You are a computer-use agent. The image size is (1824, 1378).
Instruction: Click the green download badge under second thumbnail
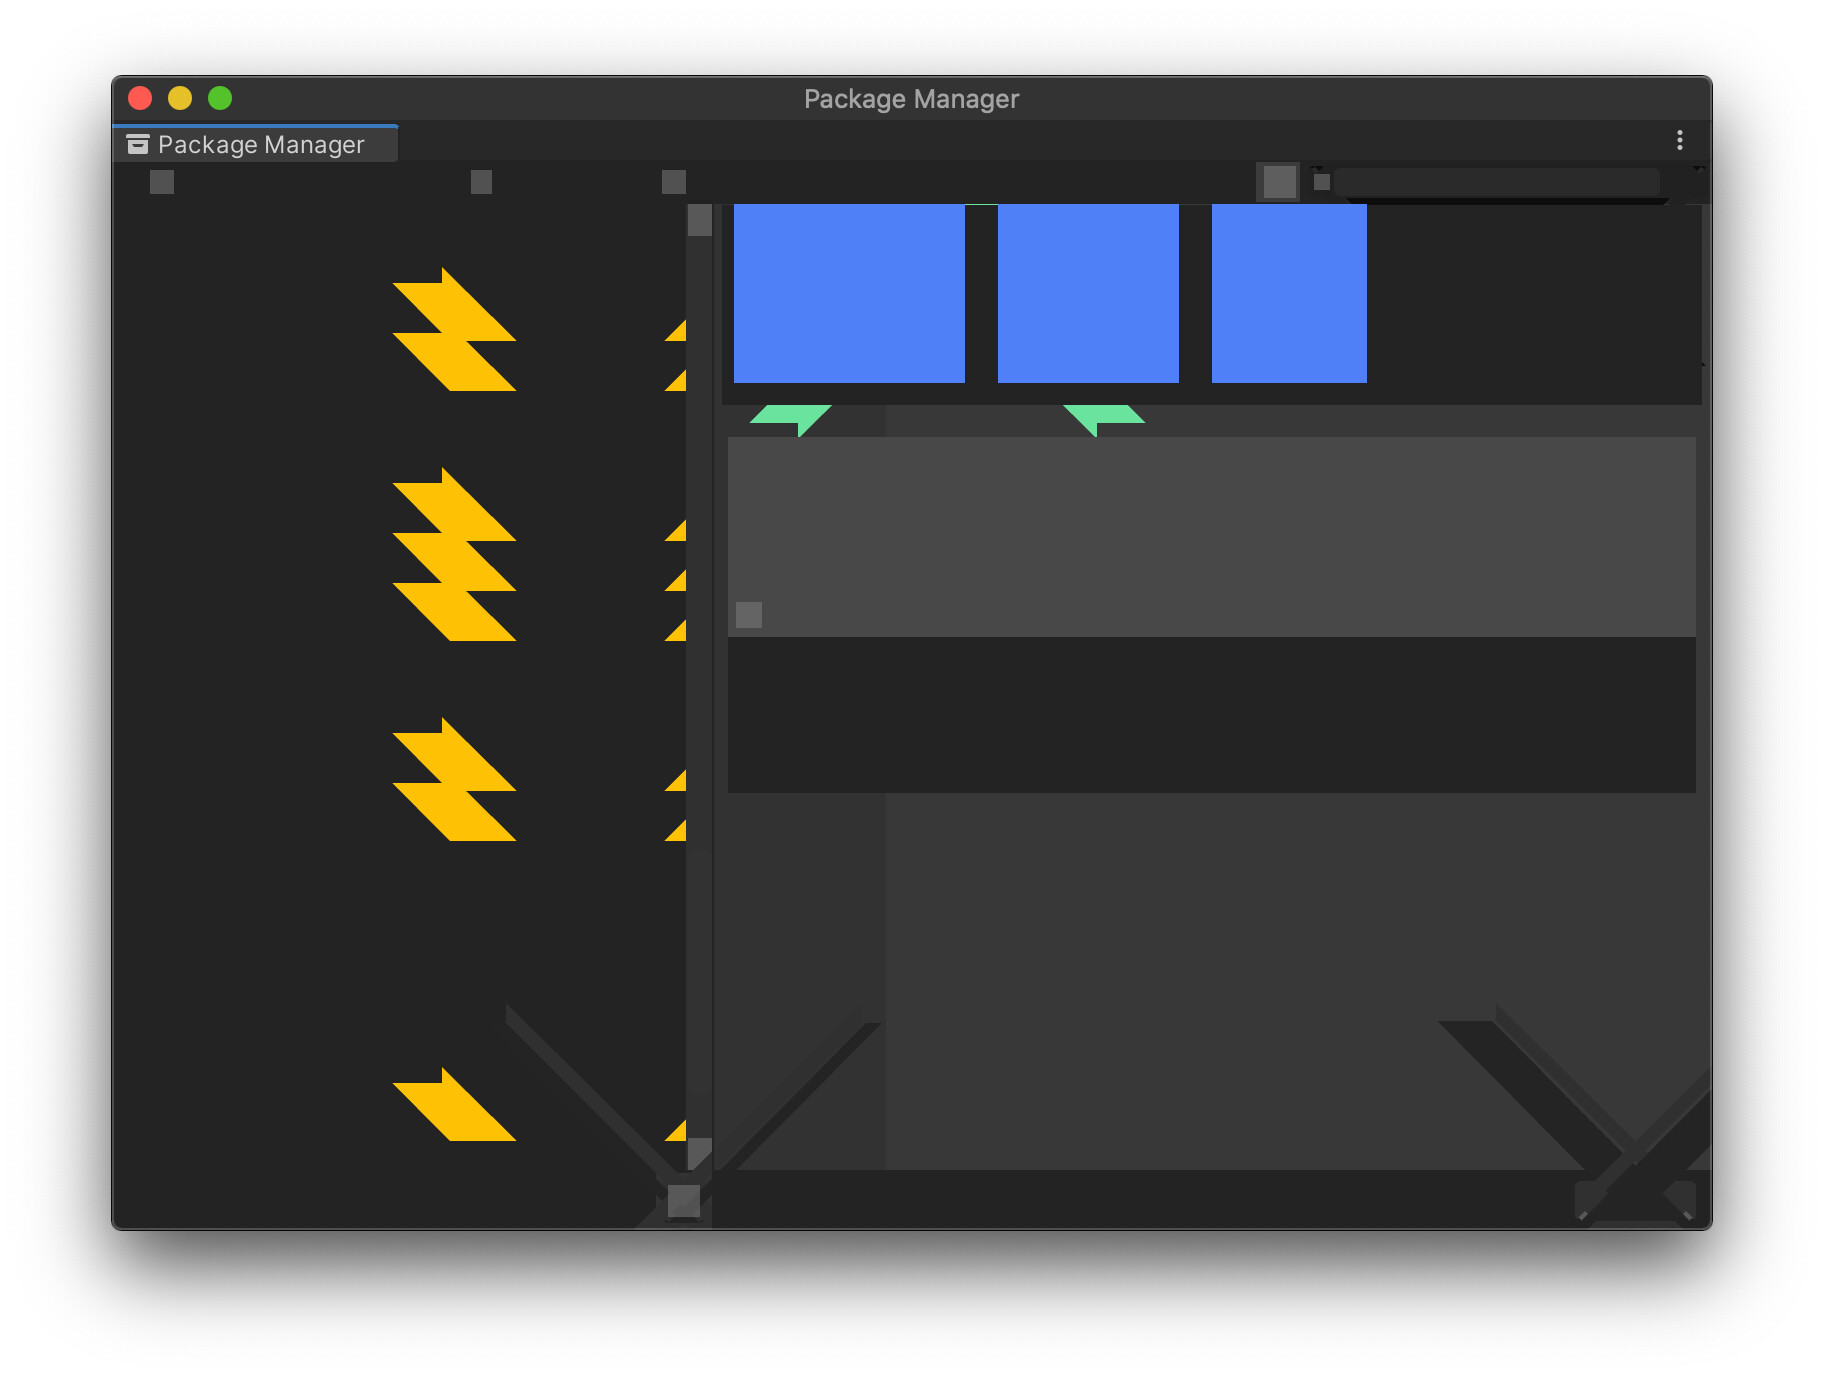[x=1103, y=415]
